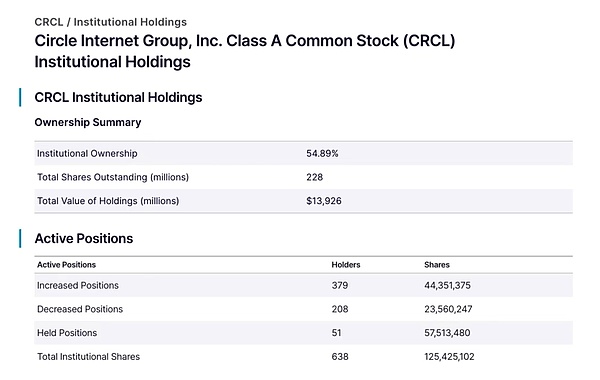Click the large Active Positions section heading
The height and width of the screenshot is (380, 600).
click(x=84, y=238)
